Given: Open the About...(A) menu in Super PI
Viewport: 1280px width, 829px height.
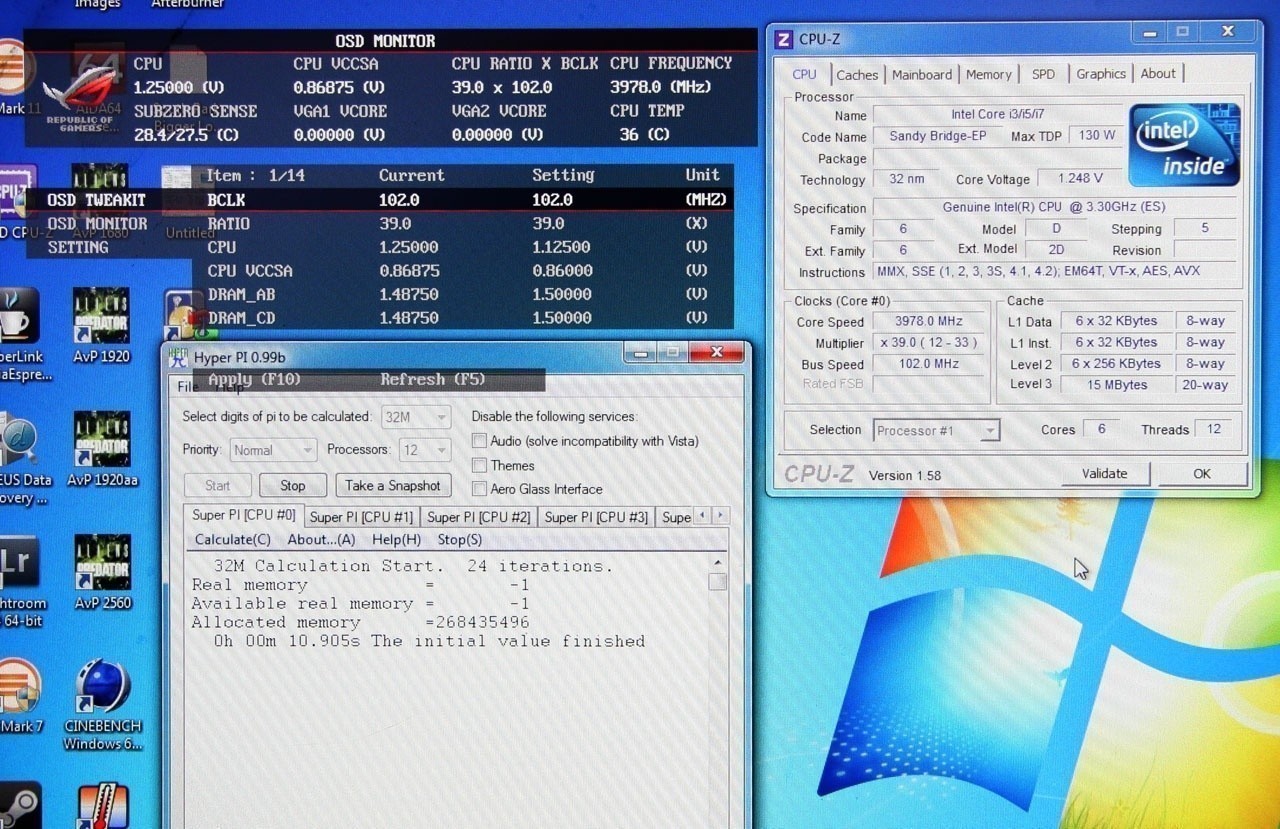Looking at the screenshot, I should (x=321, y=540).
